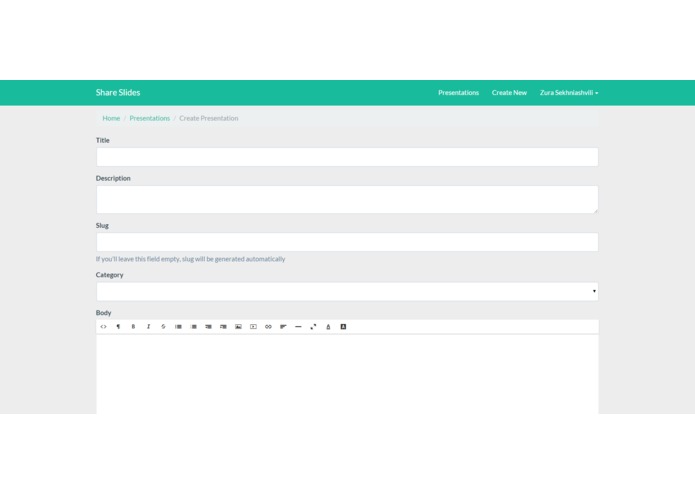Focus the Slug input field
The height and width of the screenshot is (494, 695).
(347, 242)
